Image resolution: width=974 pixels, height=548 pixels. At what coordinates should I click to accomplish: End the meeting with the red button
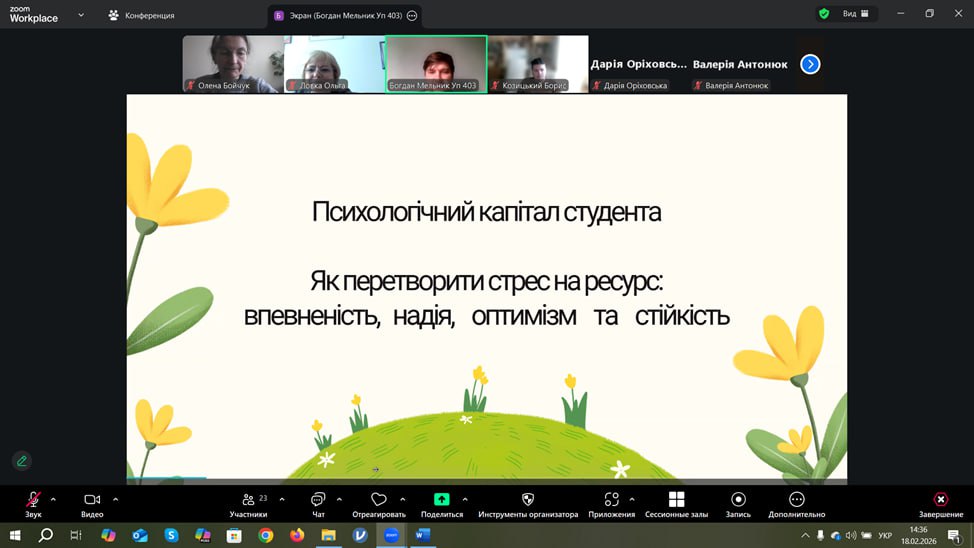[940, 499]
